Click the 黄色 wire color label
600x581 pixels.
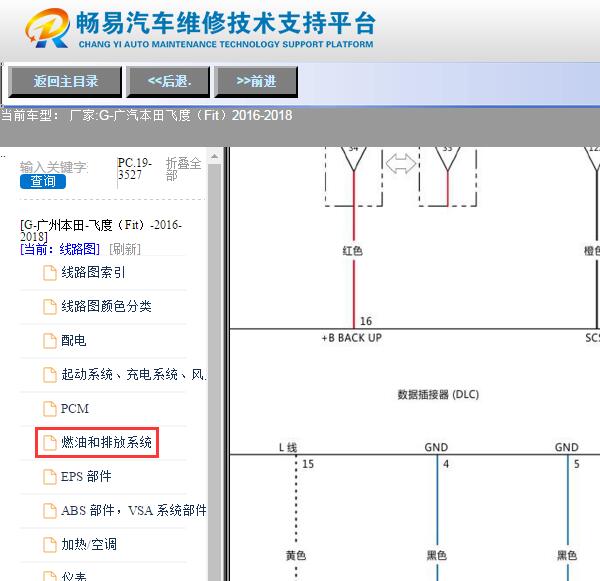[x=296, y=555]
